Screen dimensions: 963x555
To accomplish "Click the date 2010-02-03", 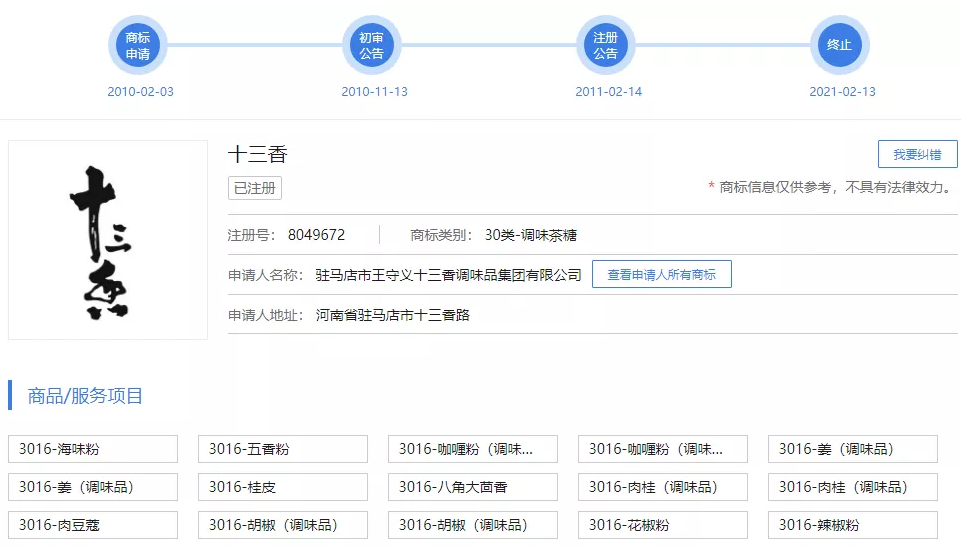I will point(140,91).
